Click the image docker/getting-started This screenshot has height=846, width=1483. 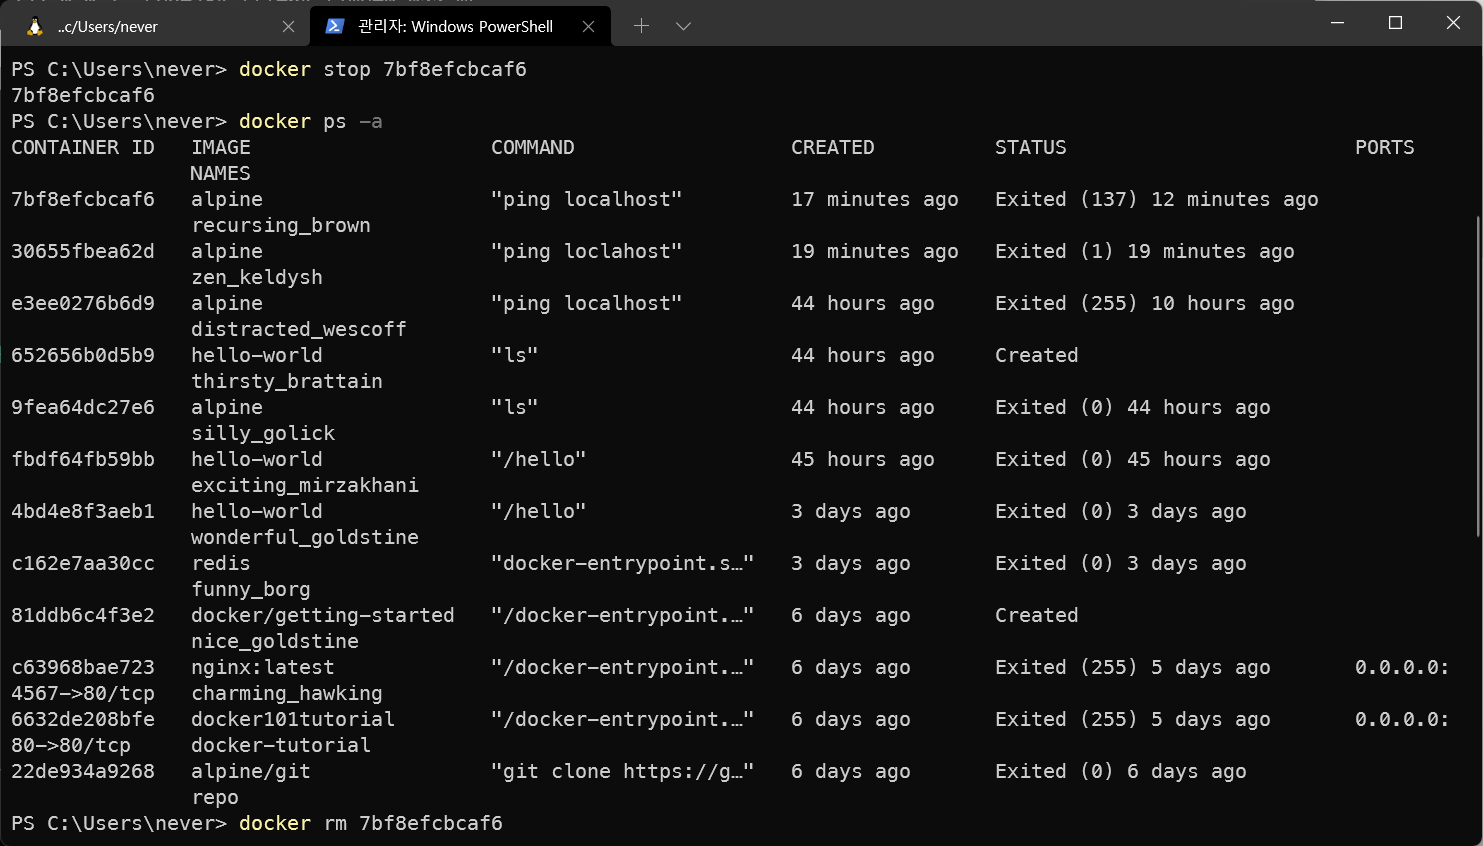tap(323, 615)
